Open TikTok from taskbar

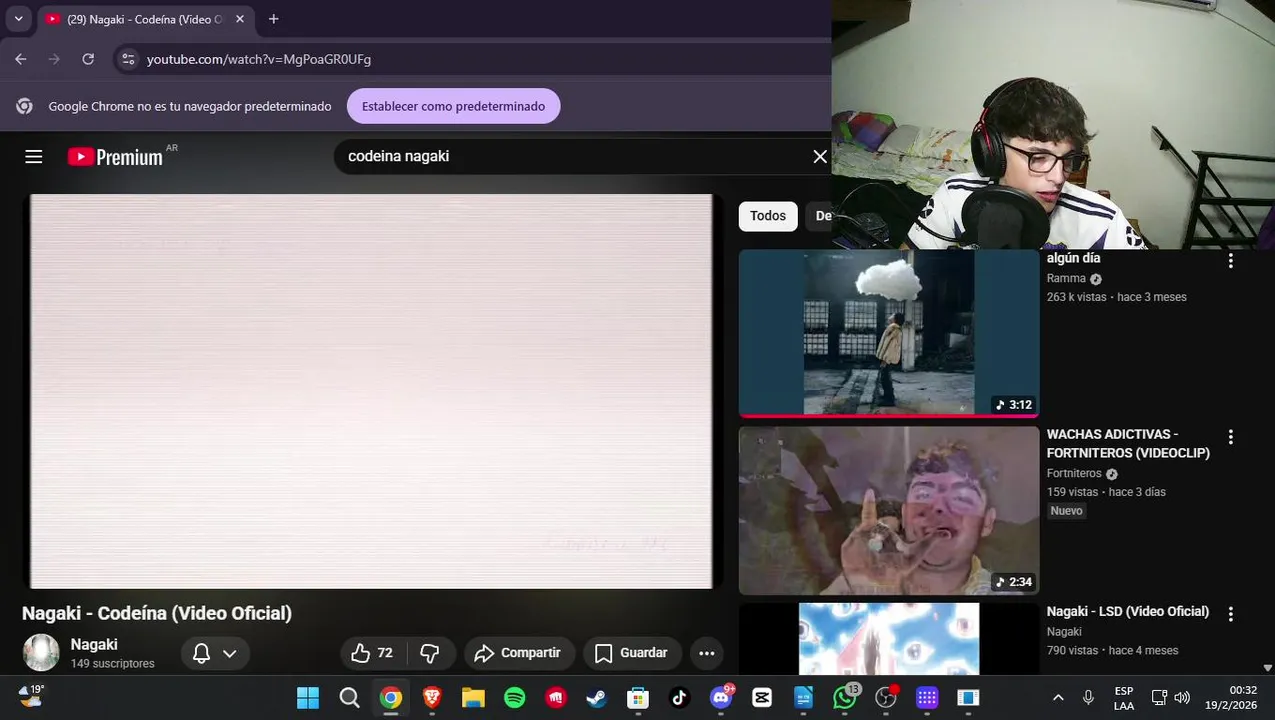[680, 698]
